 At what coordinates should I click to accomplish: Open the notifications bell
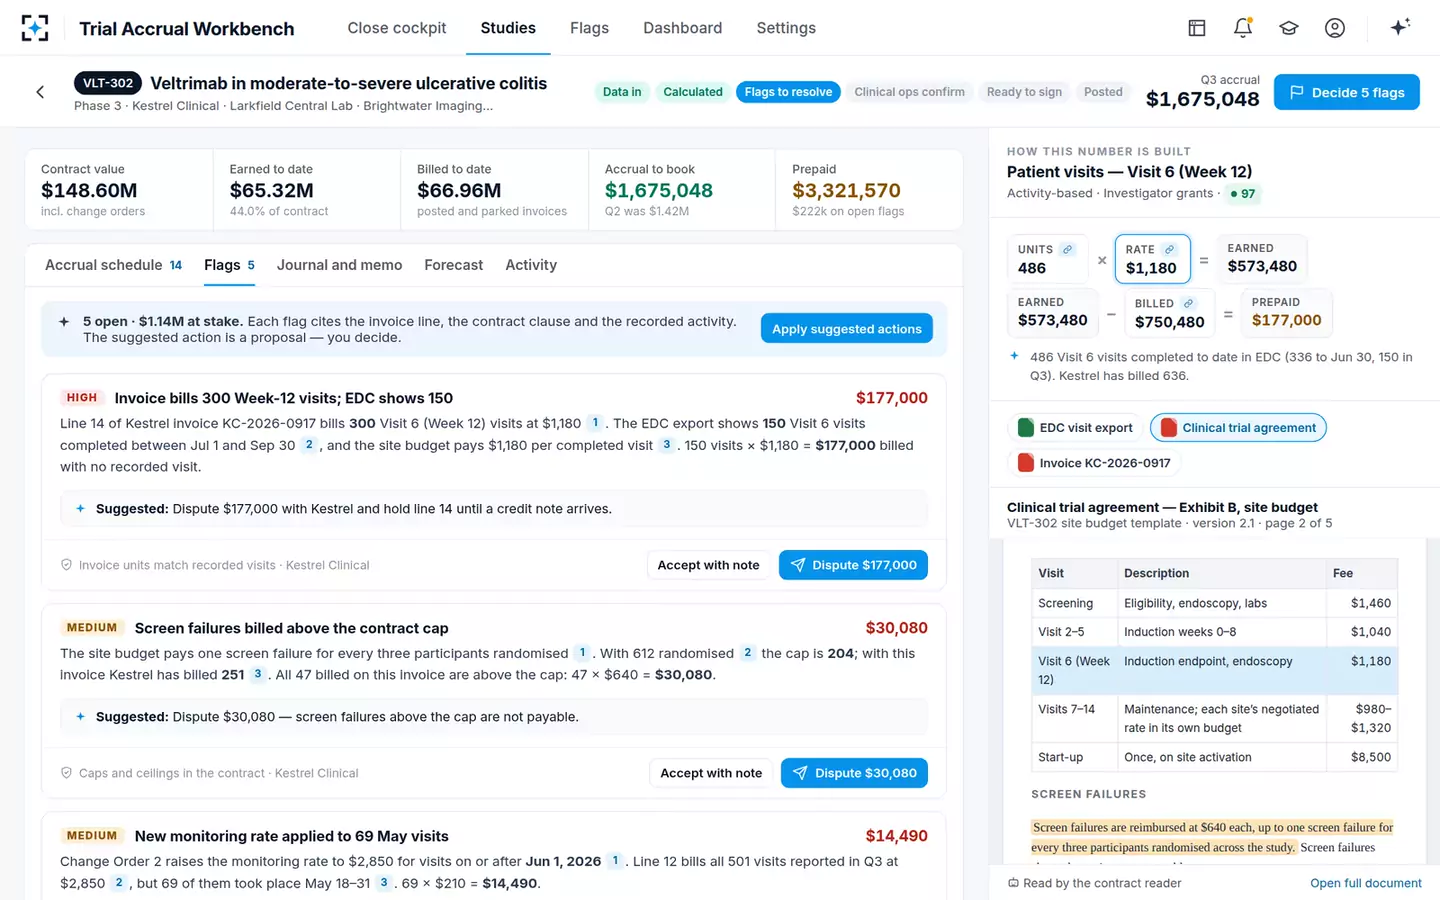point(1243,28)
